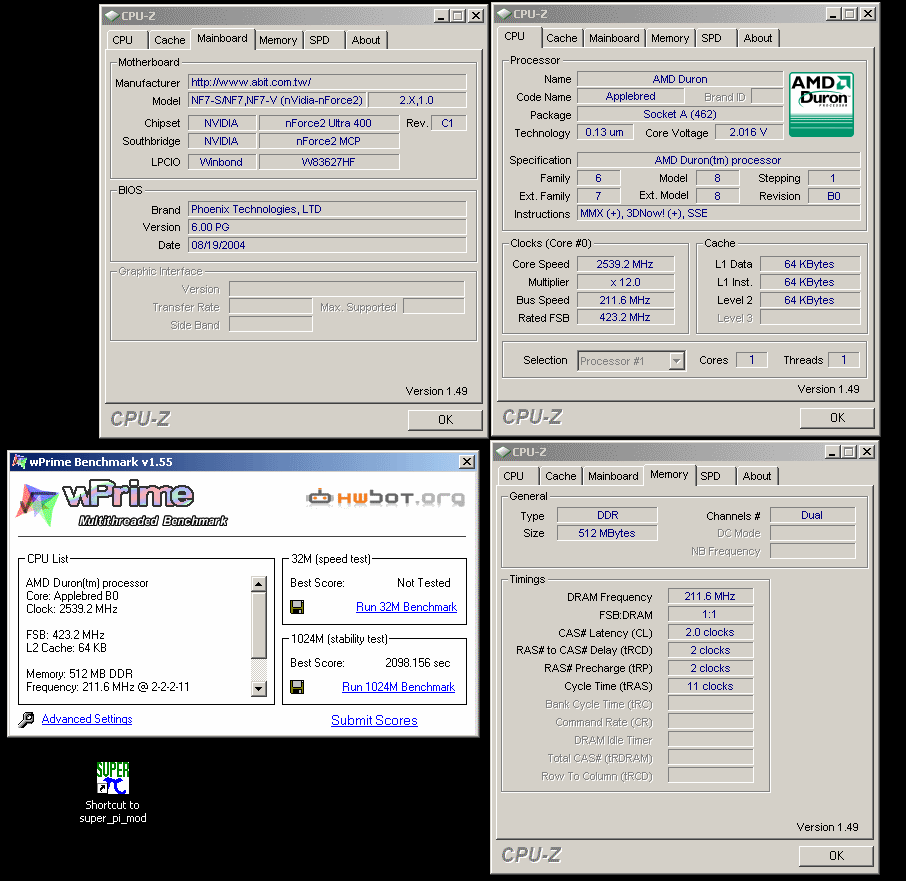This screenshot has height=881, width=906.
Task: Click the BIOS date 08/19/2004 field
Action: [327, 245]
